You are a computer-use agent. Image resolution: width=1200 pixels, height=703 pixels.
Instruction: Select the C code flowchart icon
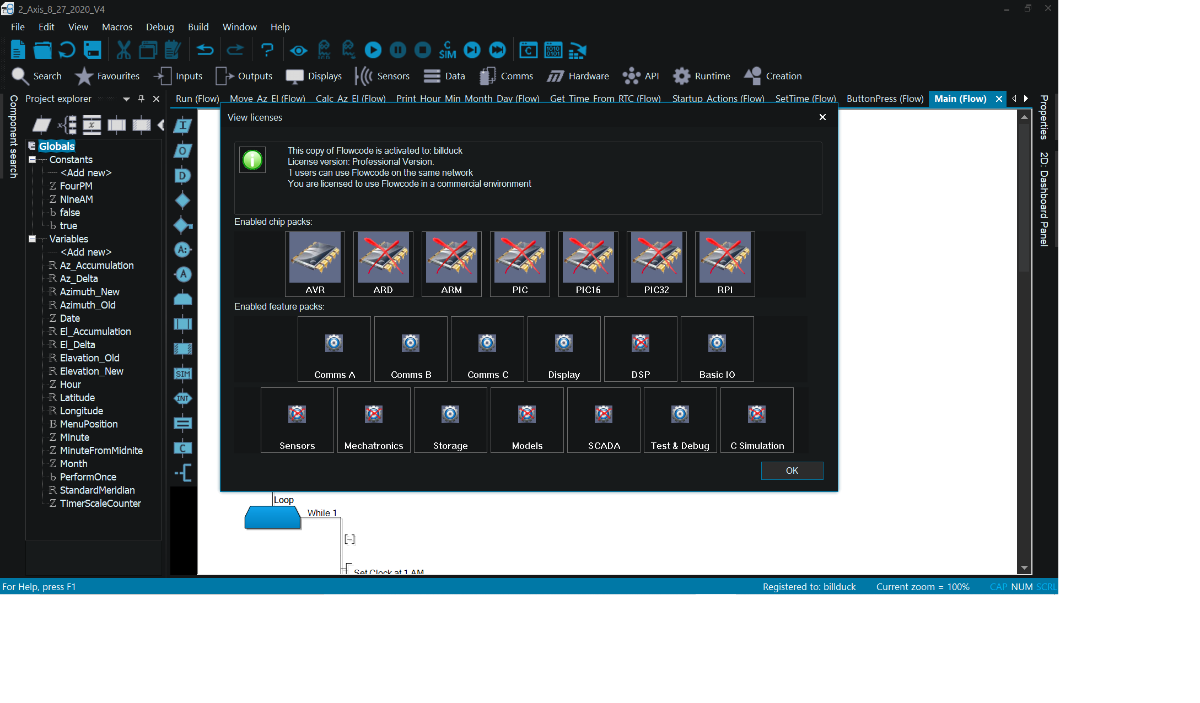pyautogui.click(x=182, y=448)
